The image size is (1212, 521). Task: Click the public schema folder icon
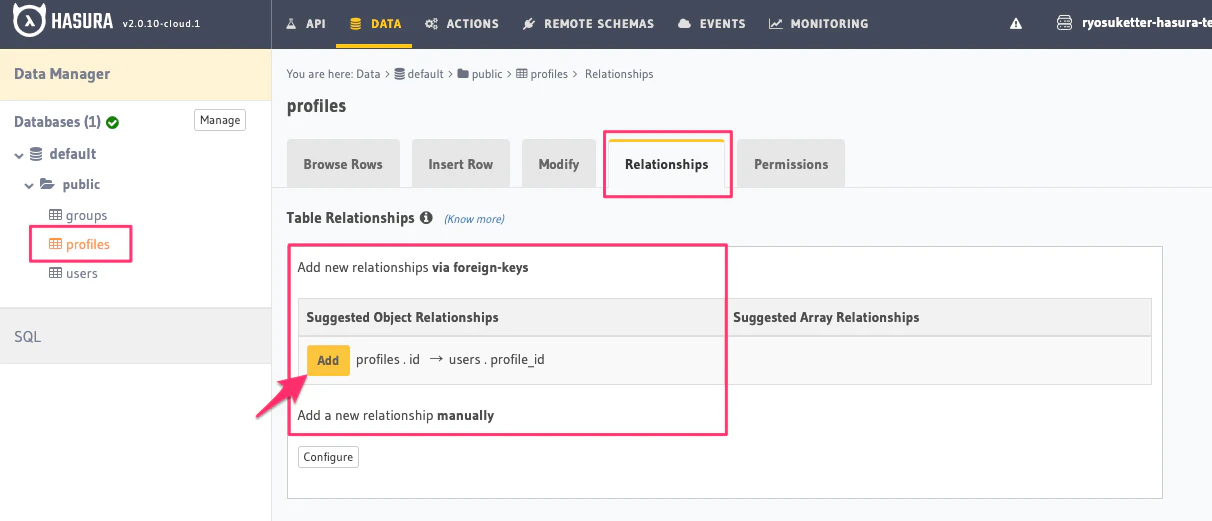tap(47, 184)
